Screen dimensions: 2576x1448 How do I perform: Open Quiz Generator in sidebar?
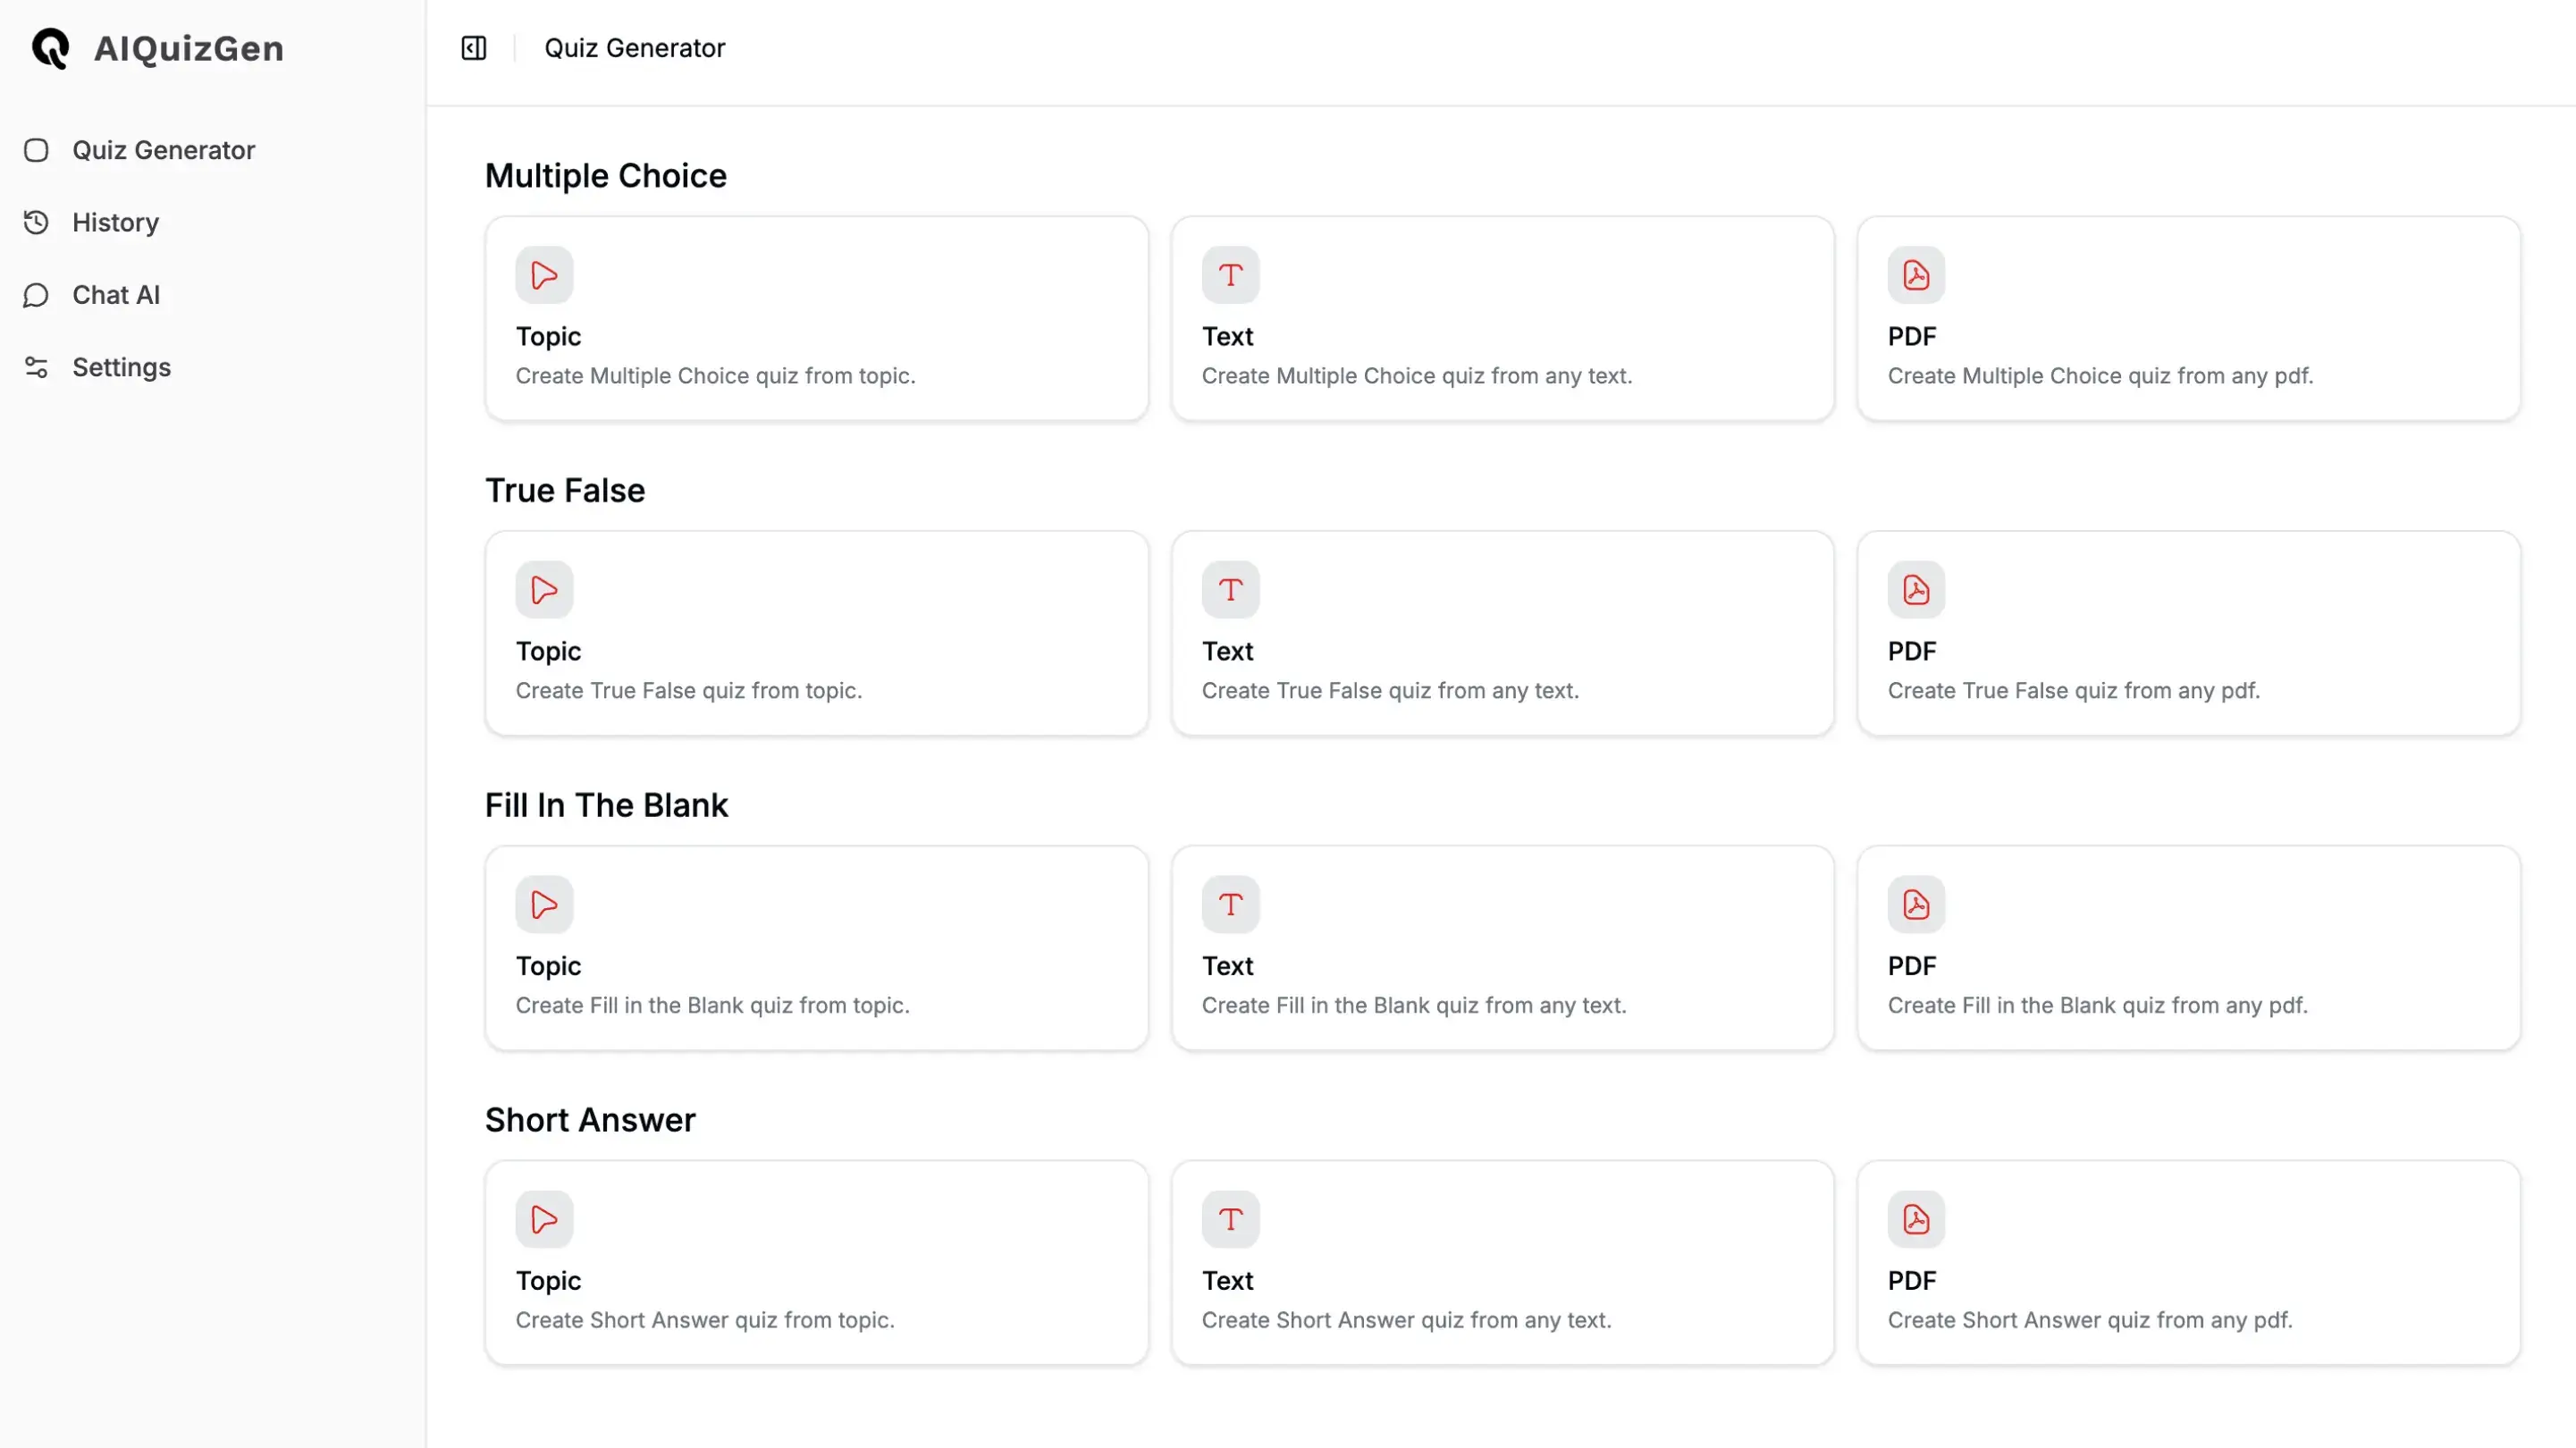[x=163, y=150]
